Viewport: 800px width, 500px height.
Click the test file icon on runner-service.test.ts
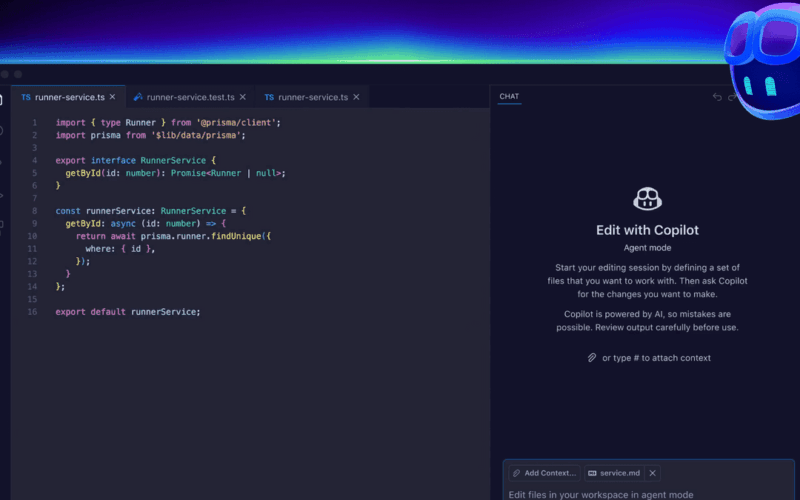(x=138, y=97)
